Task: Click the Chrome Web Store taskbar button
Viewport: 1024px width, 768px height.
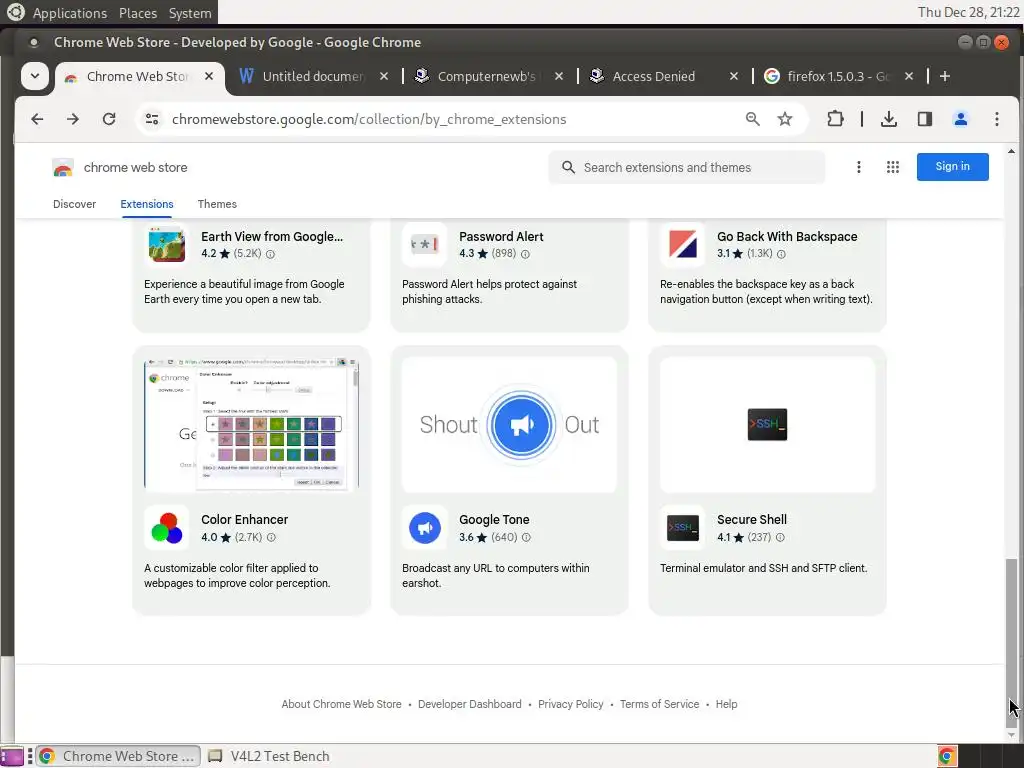Action: [x=118, y=756]
